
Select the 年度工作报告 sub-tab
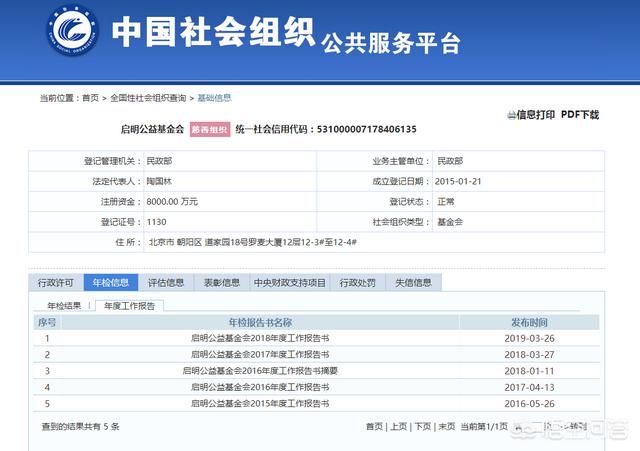pyautogui.click(x=129, y=305)
